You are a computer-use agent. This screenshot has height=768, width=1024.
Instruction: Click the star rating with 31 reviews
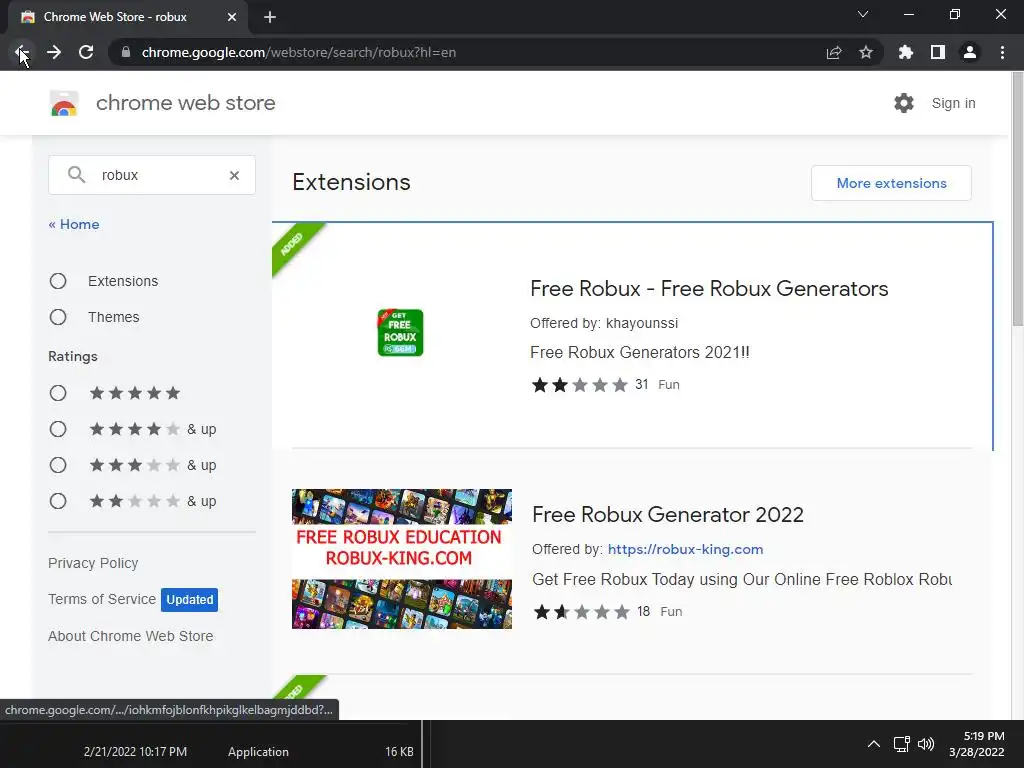click(580, 385)
